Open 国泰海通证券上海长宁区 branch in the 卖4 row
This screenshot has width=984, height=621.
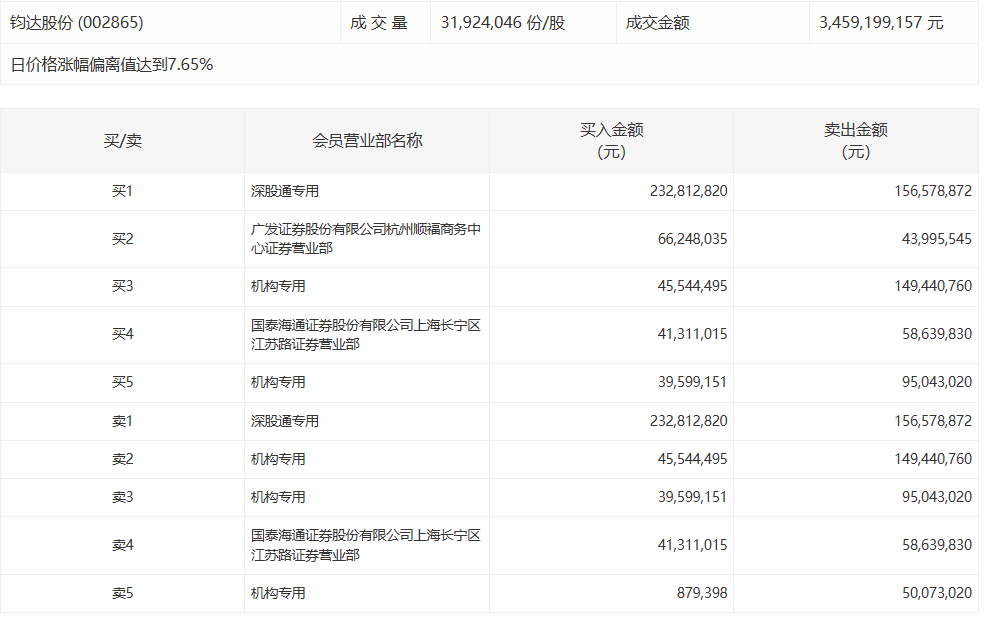click(366, 545)
